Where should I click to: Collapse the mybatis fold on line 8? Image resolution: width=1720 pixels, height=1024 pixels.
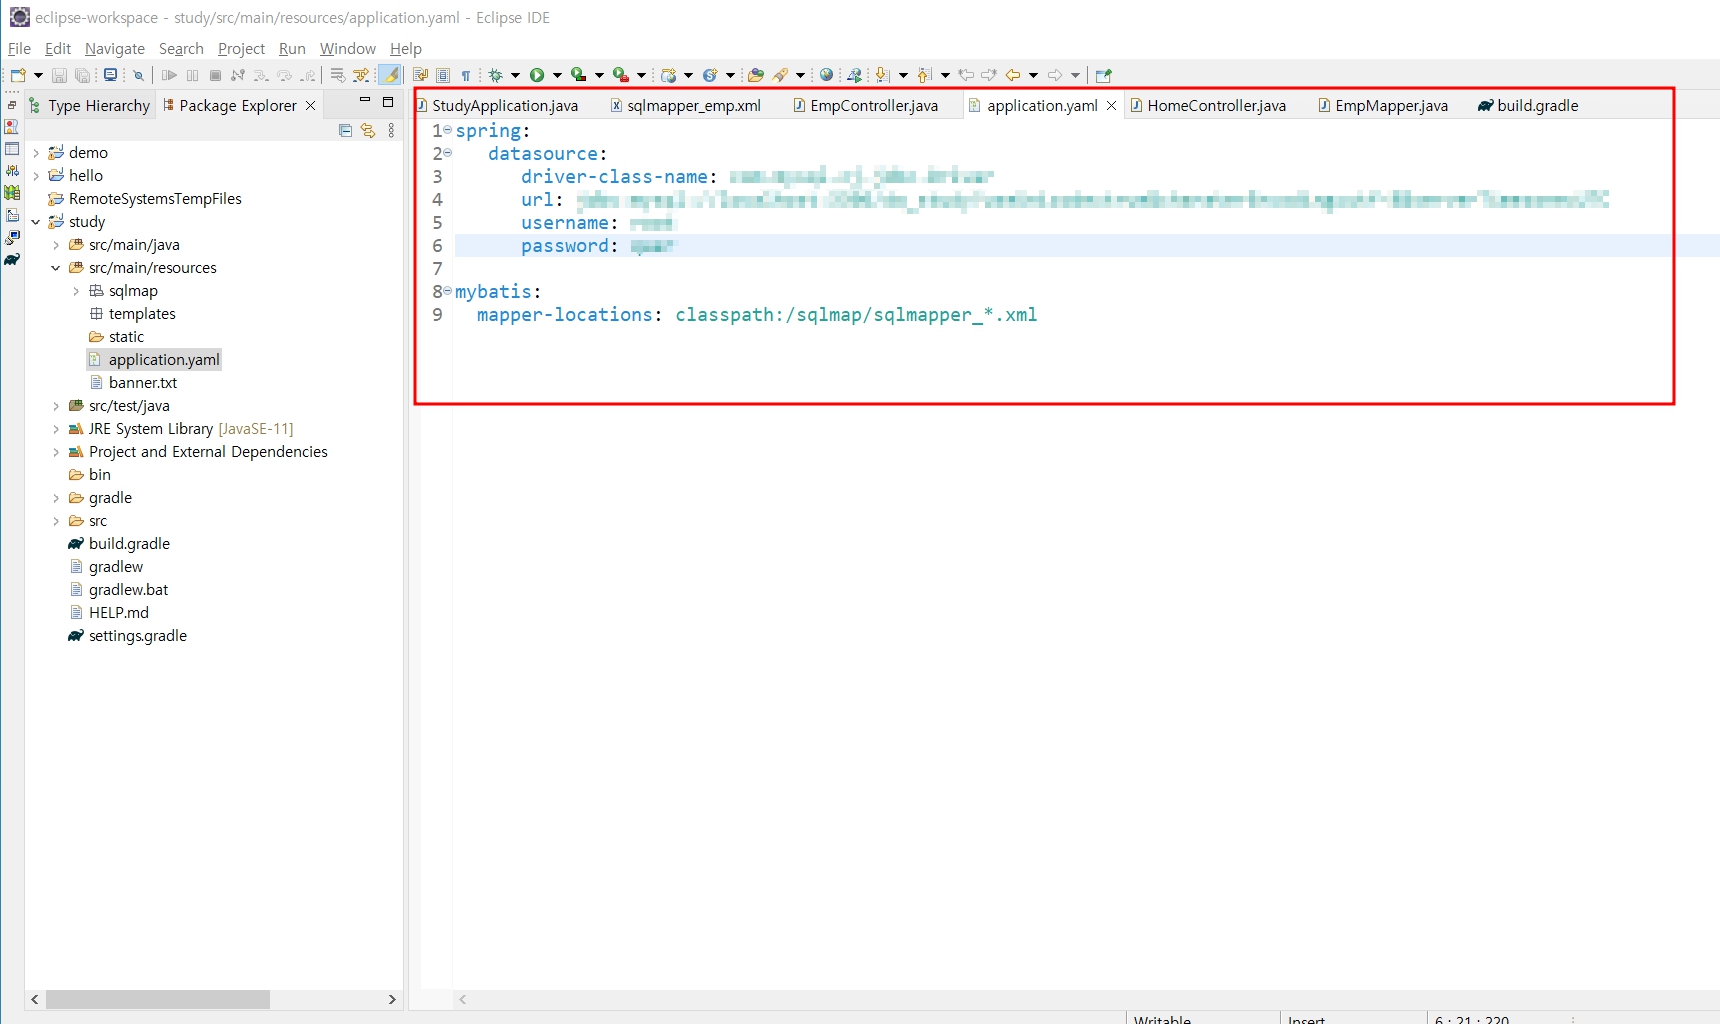point(448,291)
